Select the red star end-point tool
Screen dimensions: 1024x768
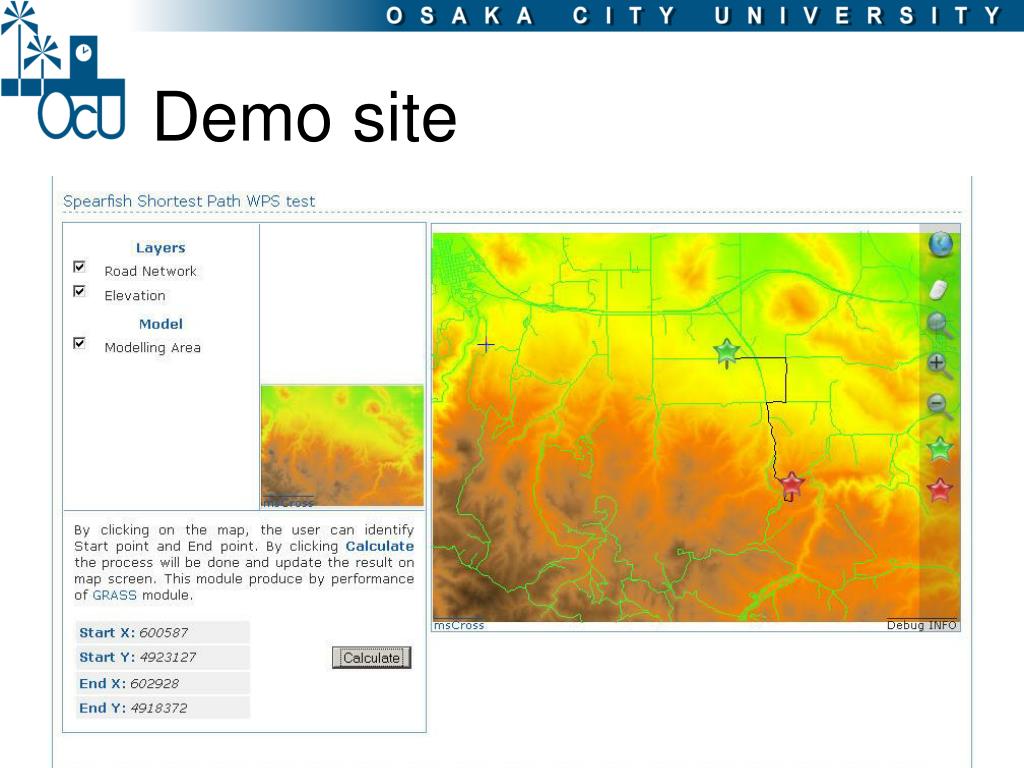click(940, 489)
